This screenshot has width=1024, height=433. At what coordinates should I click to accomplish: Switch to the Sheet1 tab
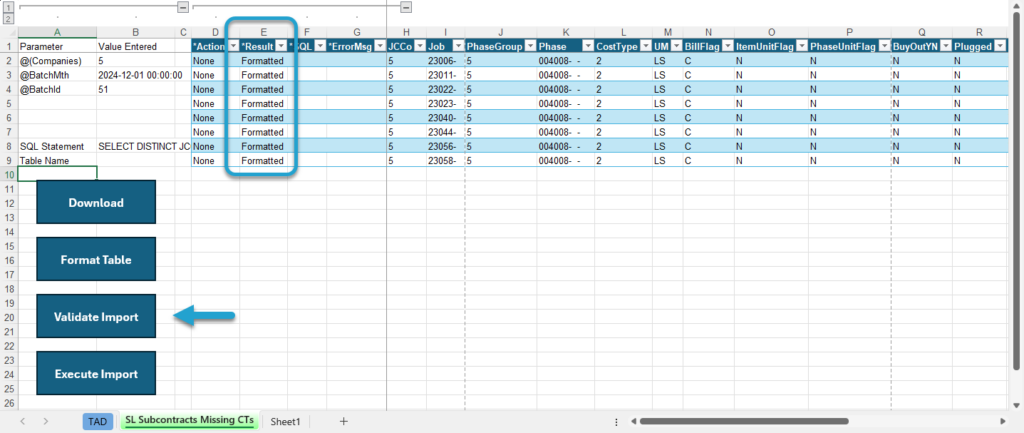click(x=285, y=422)
